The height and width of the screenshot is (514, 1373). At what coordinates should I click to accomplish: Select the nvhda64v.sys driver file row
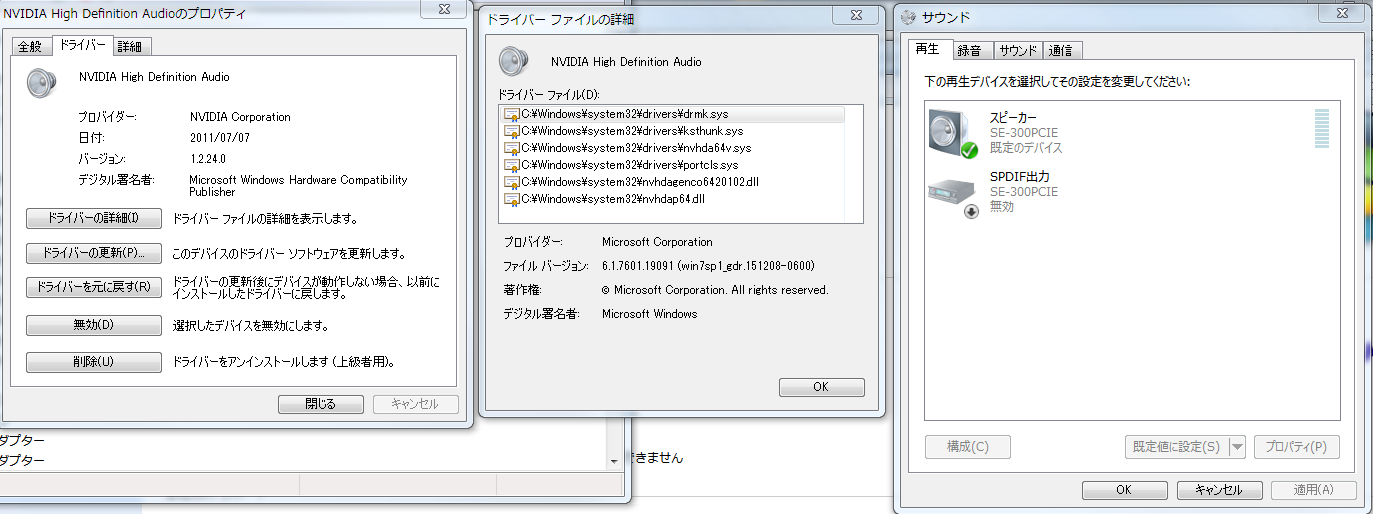[x=673, y=148]
